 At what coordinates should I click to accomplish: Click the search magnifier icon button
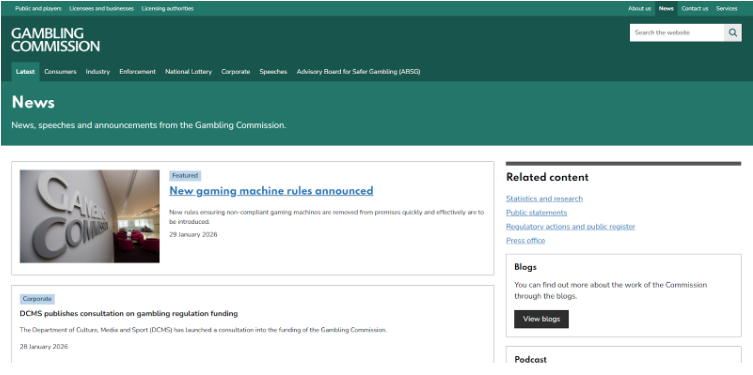[733, 33]
